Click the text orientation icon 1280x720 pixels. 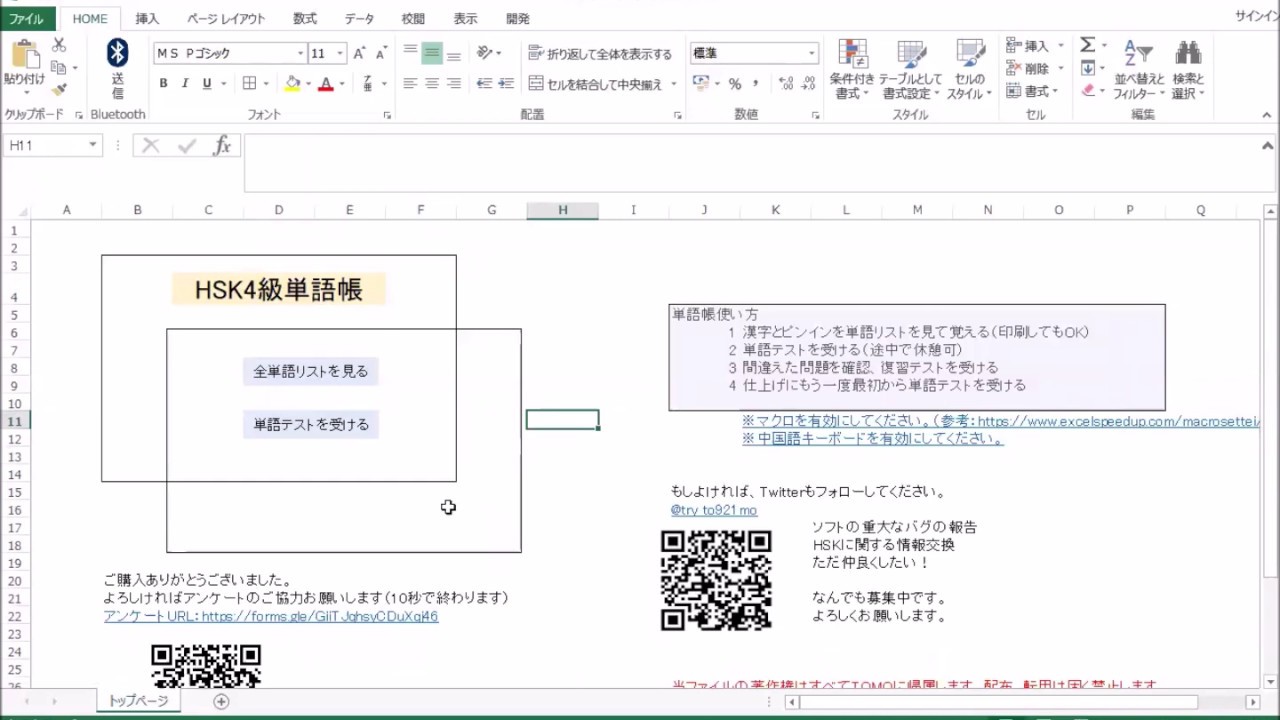[484, 53]
